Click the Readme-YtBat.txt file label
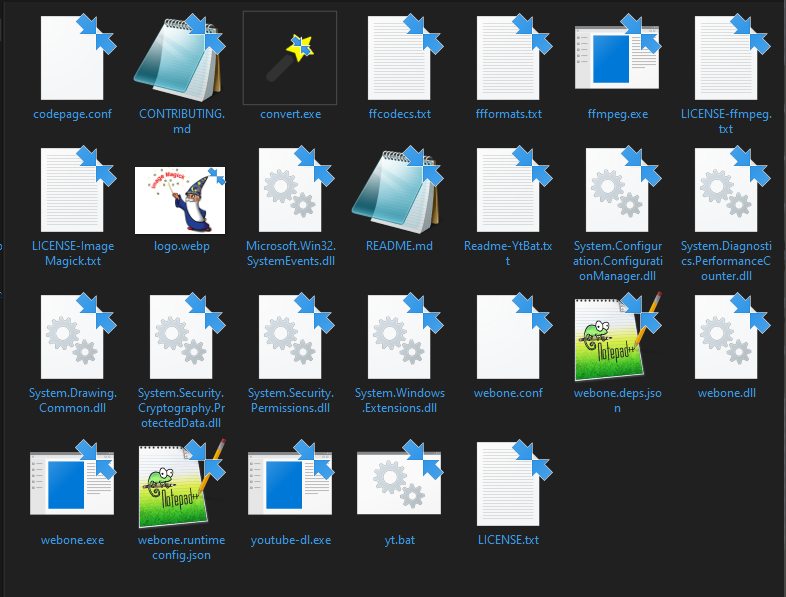 pos(508,253)
